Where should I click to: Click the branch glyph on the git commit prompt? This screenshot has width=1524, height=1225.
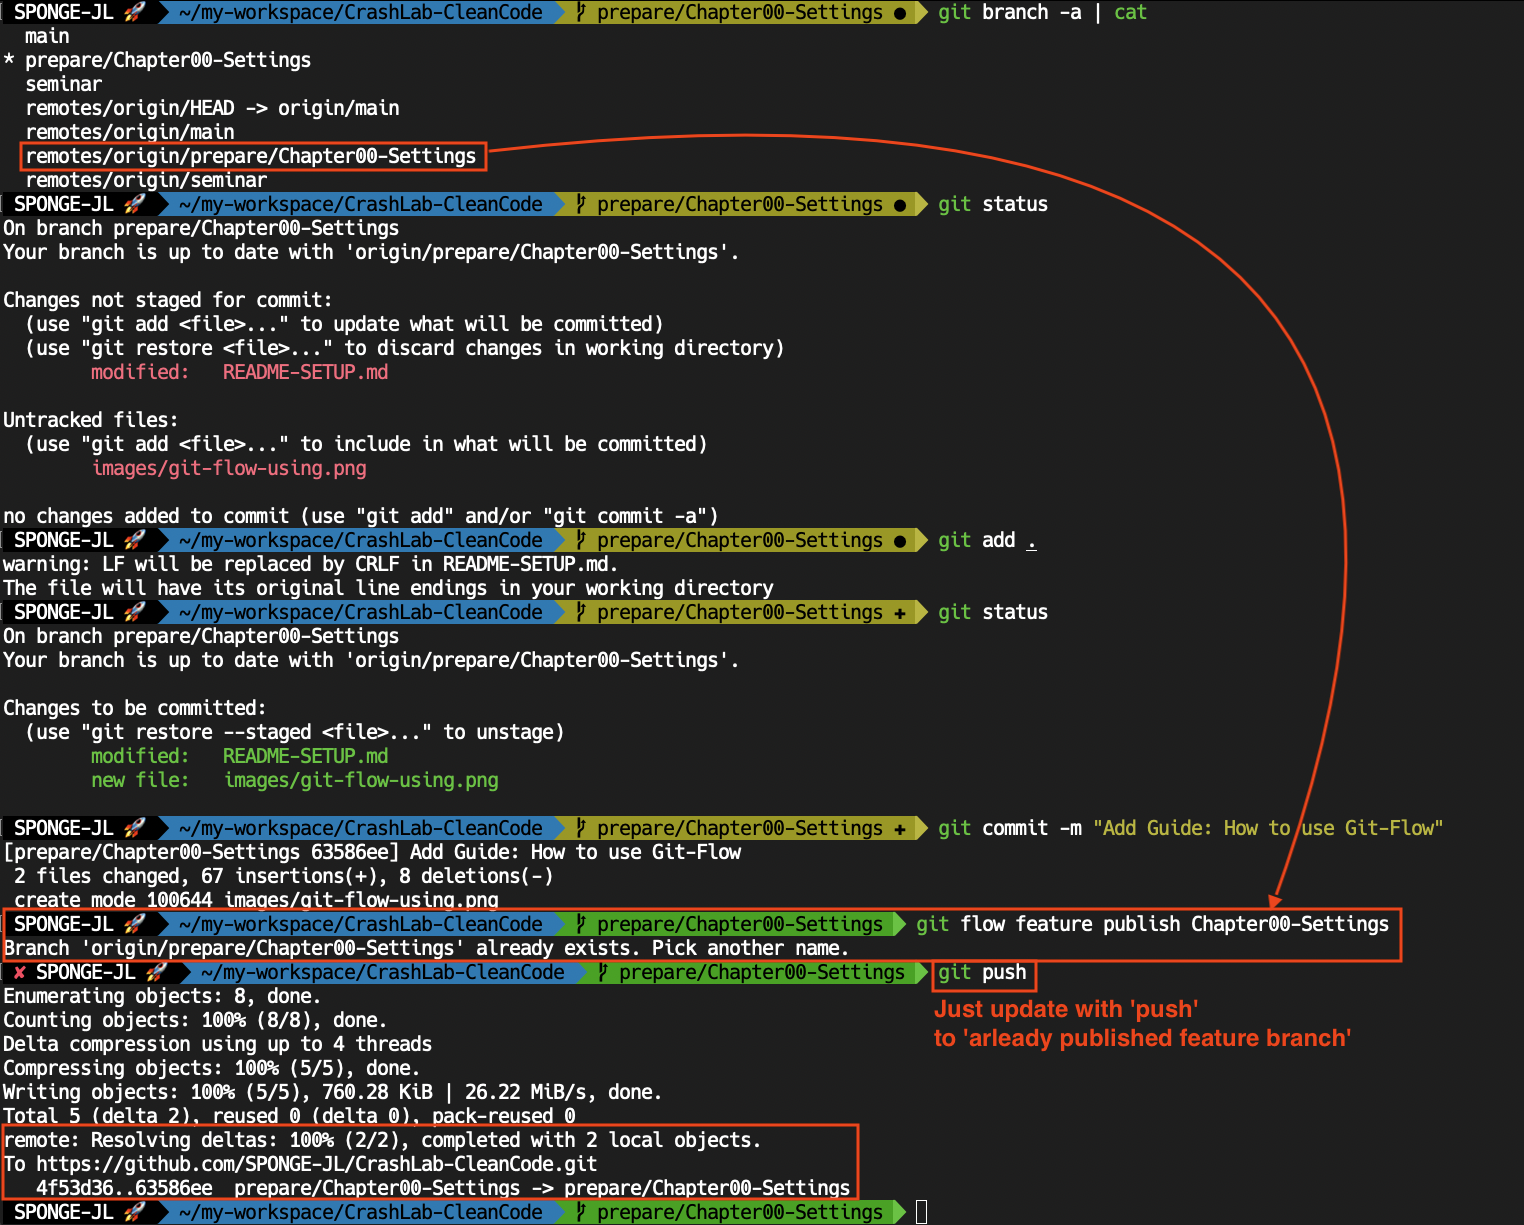581,827
